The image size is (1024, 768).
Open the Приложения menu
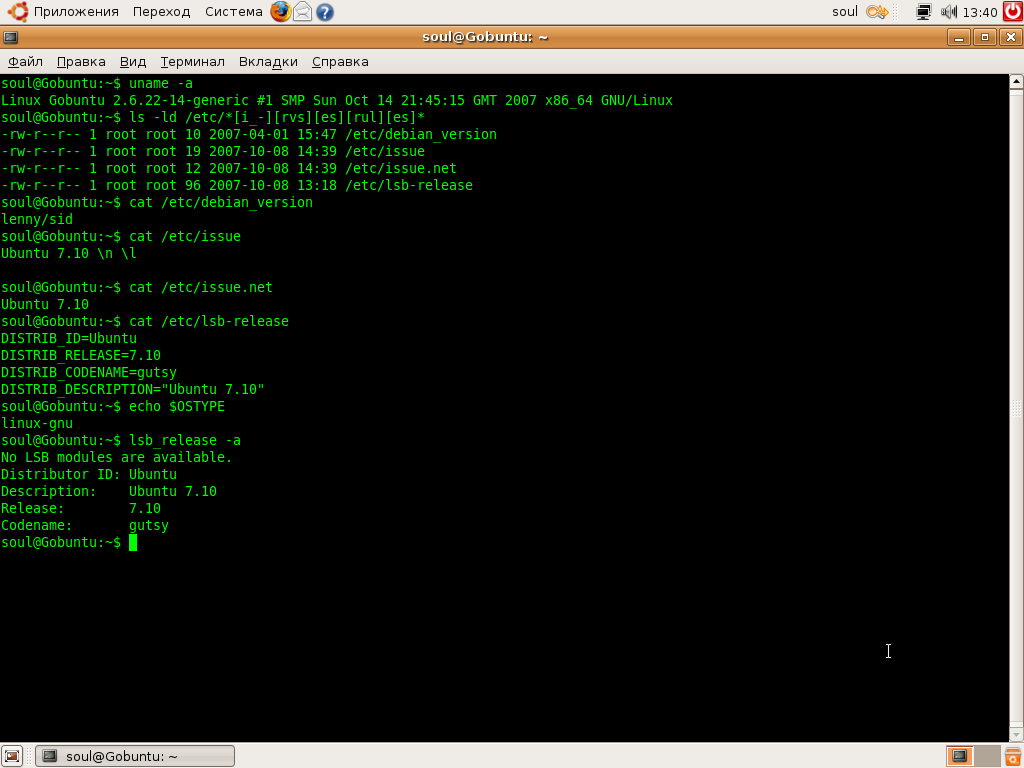point(76,12)
